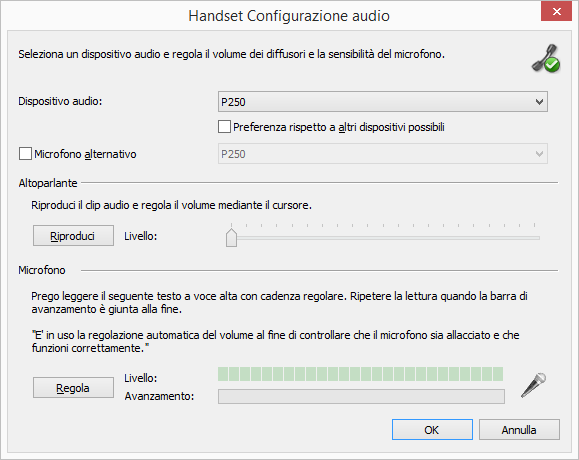Click the handset status icon with green check
Screen dimensions: 579x460
(x=546, y=58)
